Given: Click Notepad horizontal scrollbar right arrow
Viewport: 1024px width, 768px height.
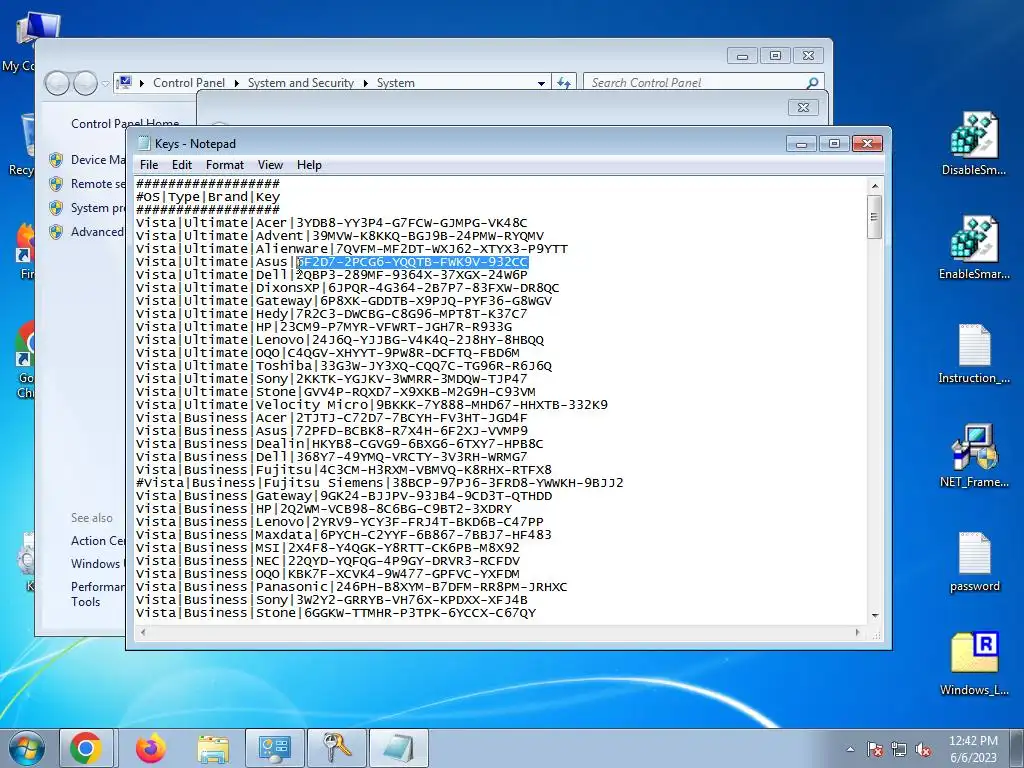Looking at the screenshot, I should click(857, 632).
